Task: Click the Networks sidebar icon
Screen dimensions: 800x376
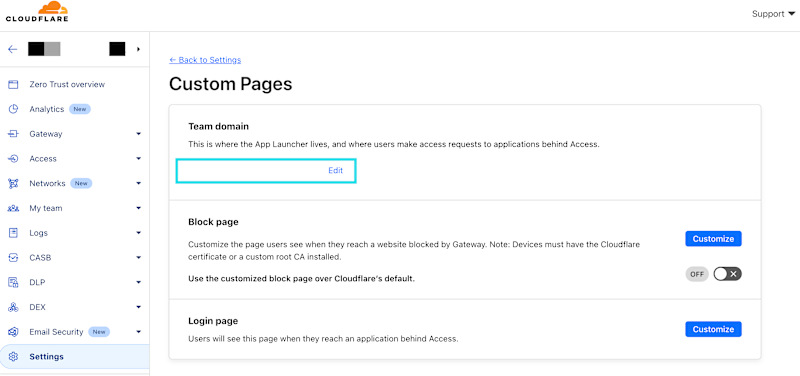Action: point(13,183)
